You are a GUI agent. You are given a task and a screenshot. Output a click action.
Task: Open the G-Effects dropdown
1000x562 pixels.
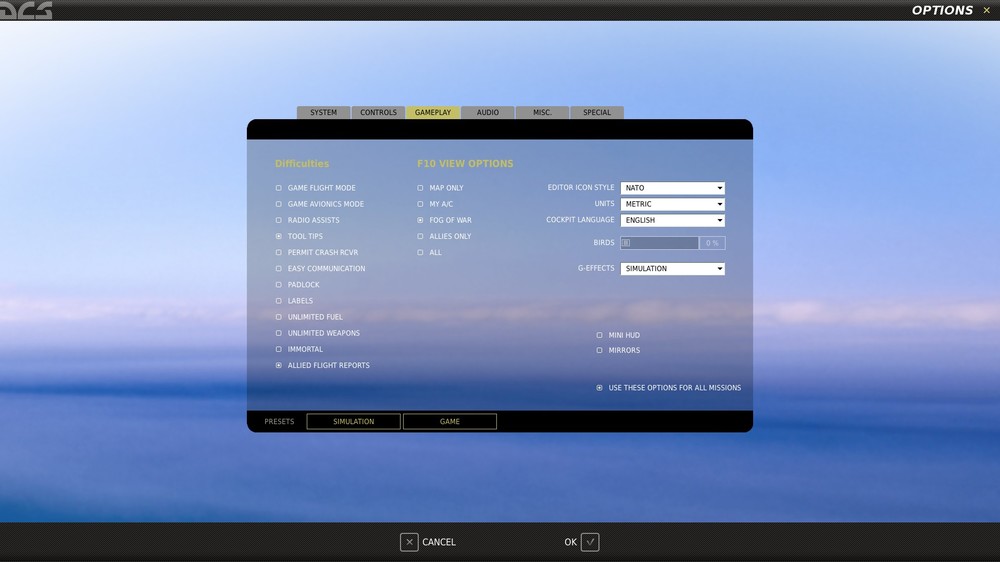coord(673,269)
